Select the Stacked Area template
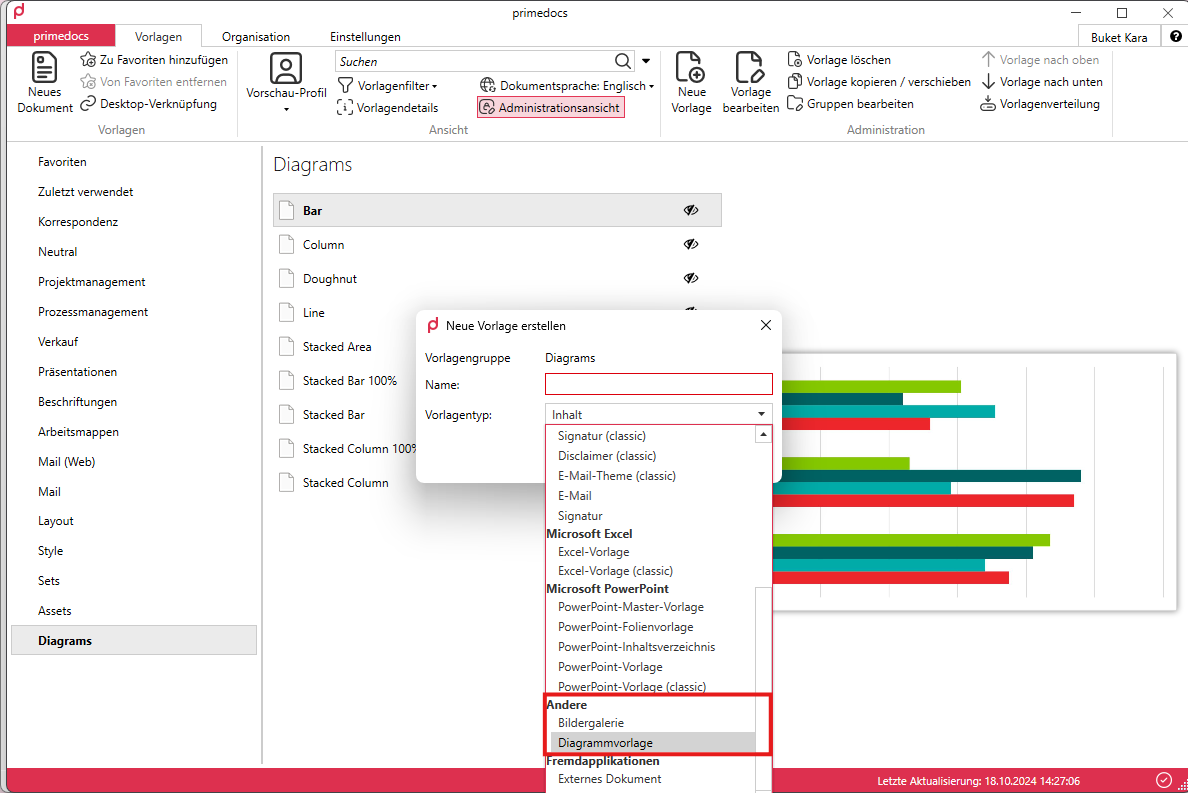The width and height of the screenshot is (1188, 793). [x=337, y=347]
